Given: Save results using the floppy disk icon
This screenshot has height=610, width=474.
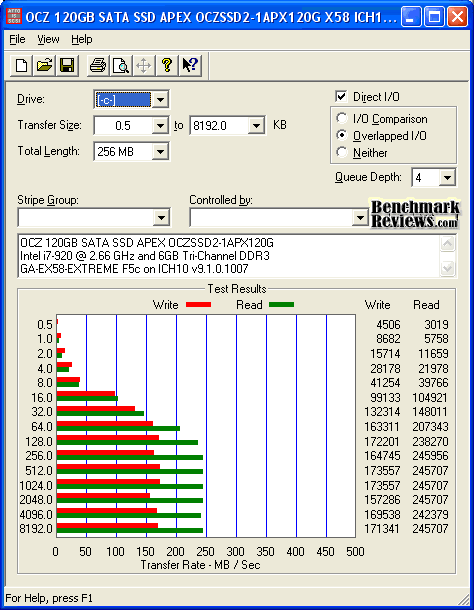Looking at the screenshot, I should coord(67,65).
